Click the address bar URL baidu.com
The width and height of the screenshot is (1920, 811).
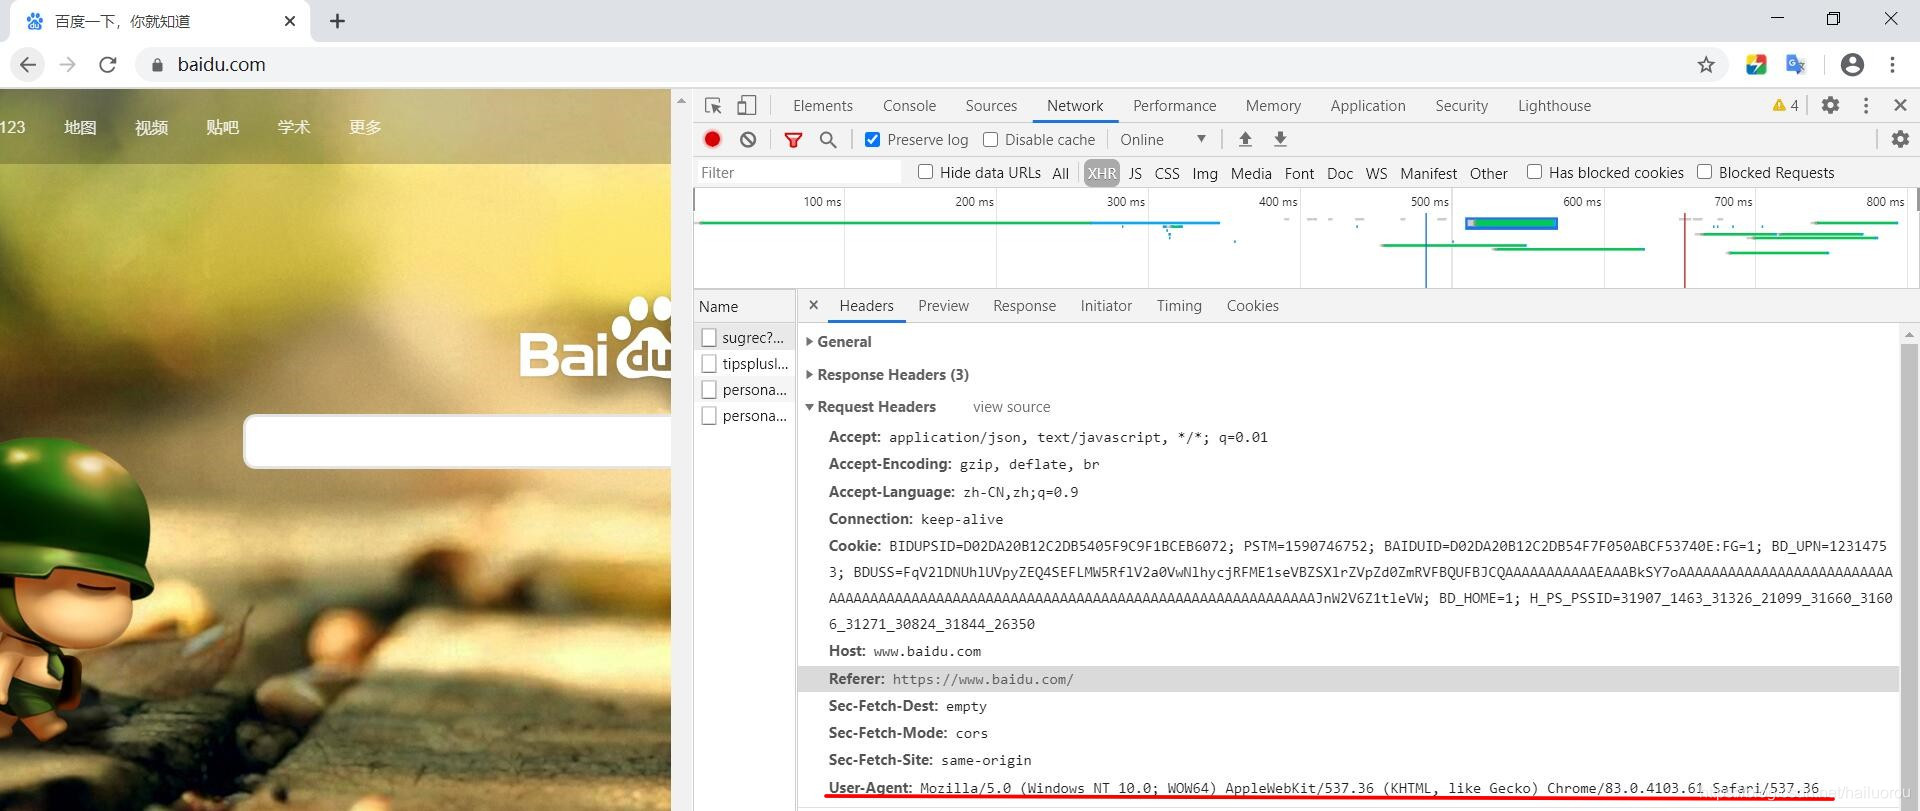221,65
